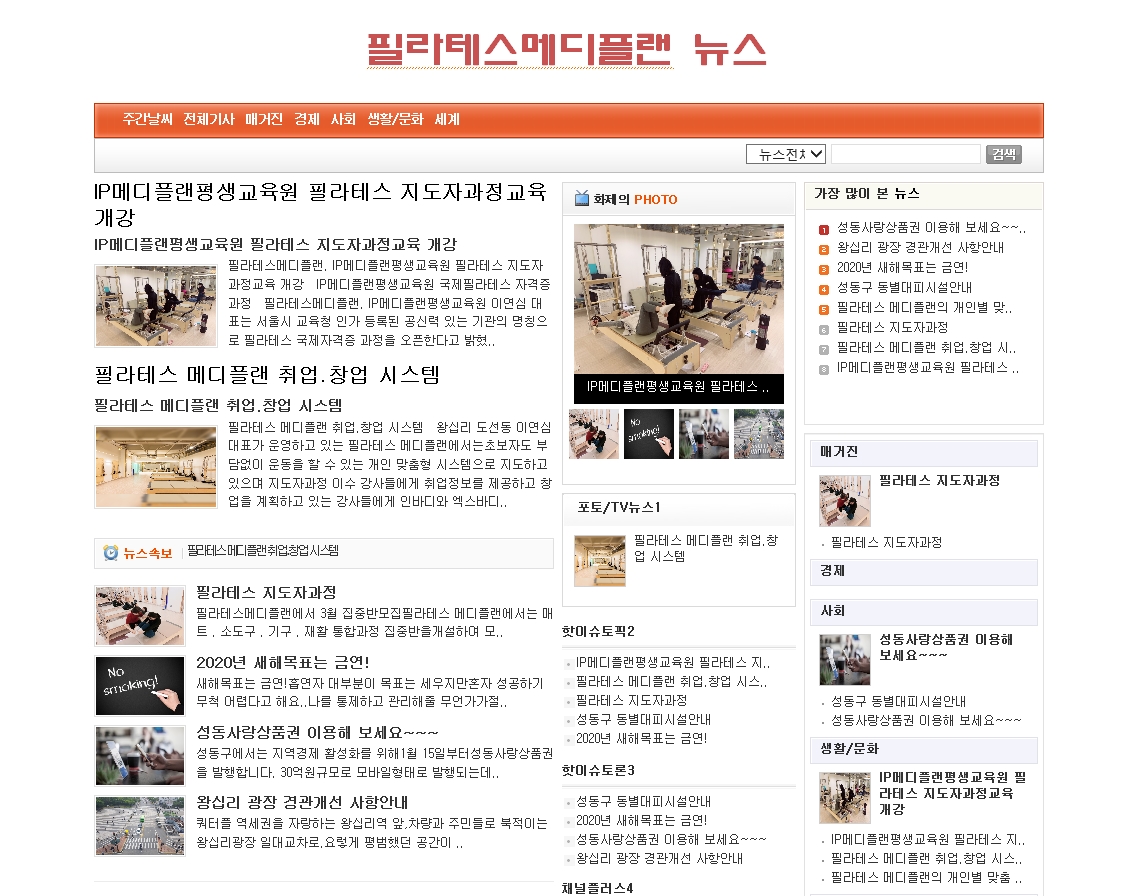Click the search text input field
Screen dimensions: 1126x896
(905, 154)
